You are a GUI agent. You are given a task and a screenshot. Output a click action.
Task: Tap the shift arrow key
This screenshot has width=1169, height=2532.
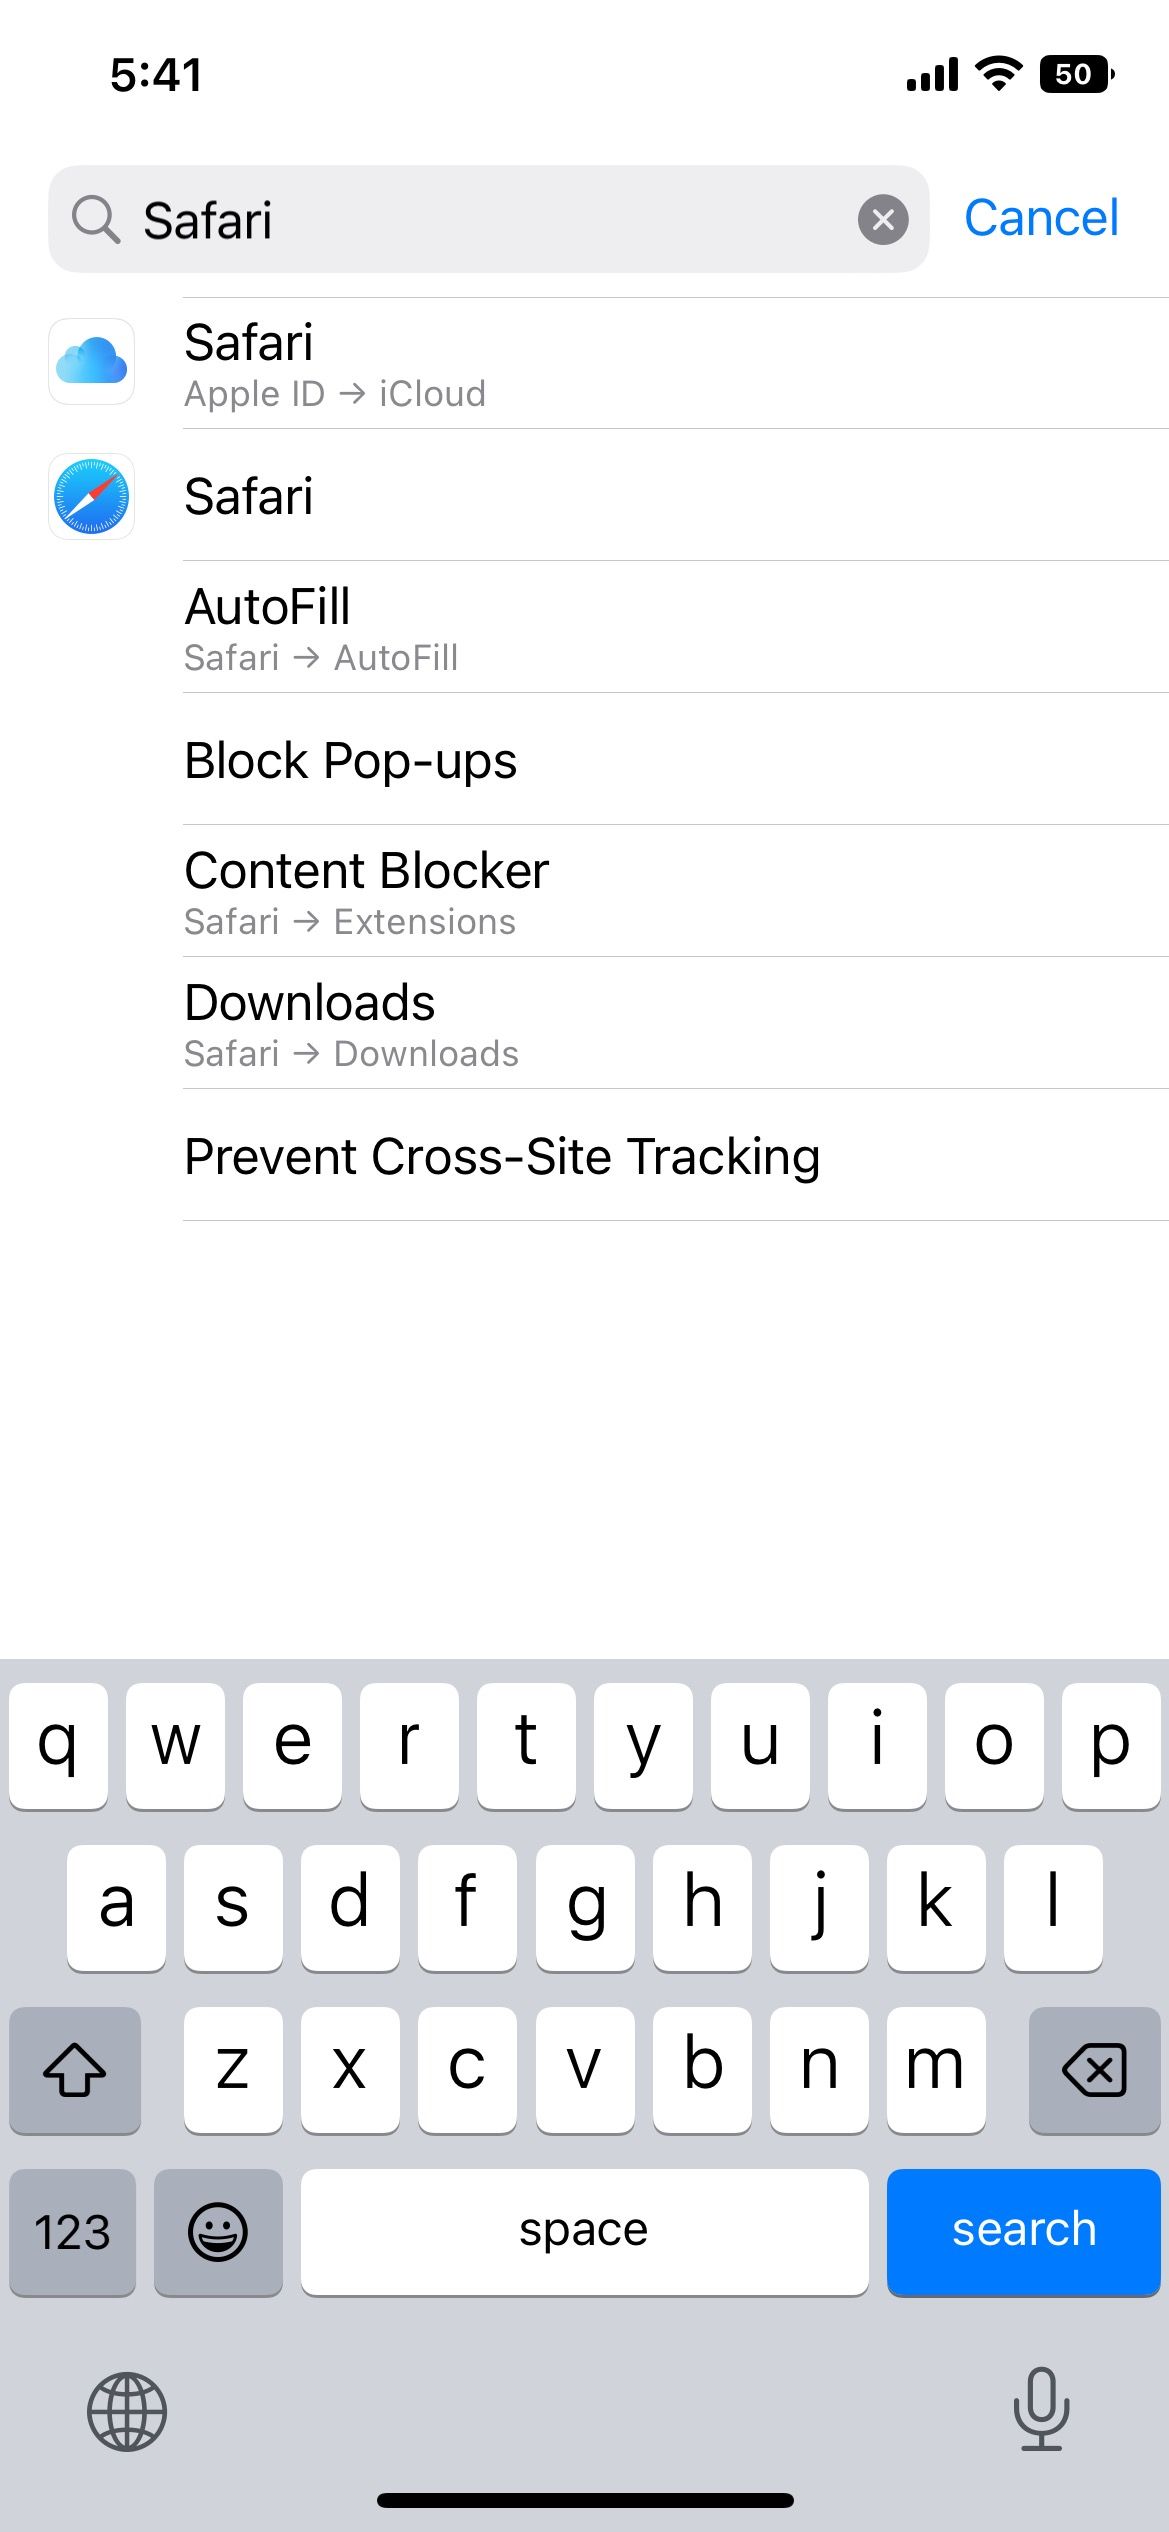tap(74, 2071)
